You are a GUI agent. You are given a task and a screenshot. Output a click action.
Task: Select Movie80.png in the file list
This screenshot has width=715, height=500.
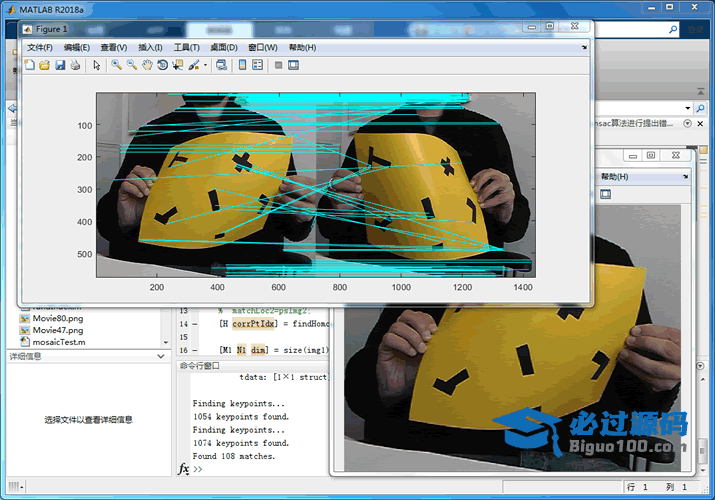pyautogui.click(x=56, y=318)
